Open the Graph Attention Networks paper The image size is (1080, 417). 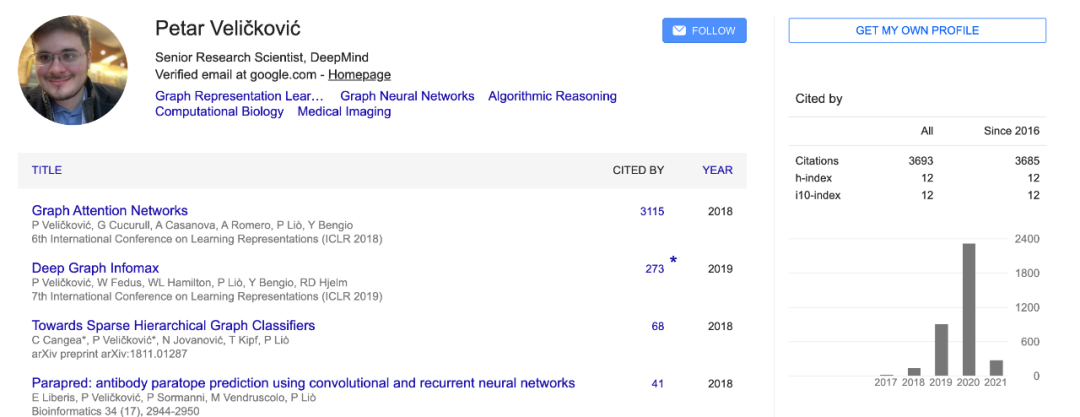point(110,211)
